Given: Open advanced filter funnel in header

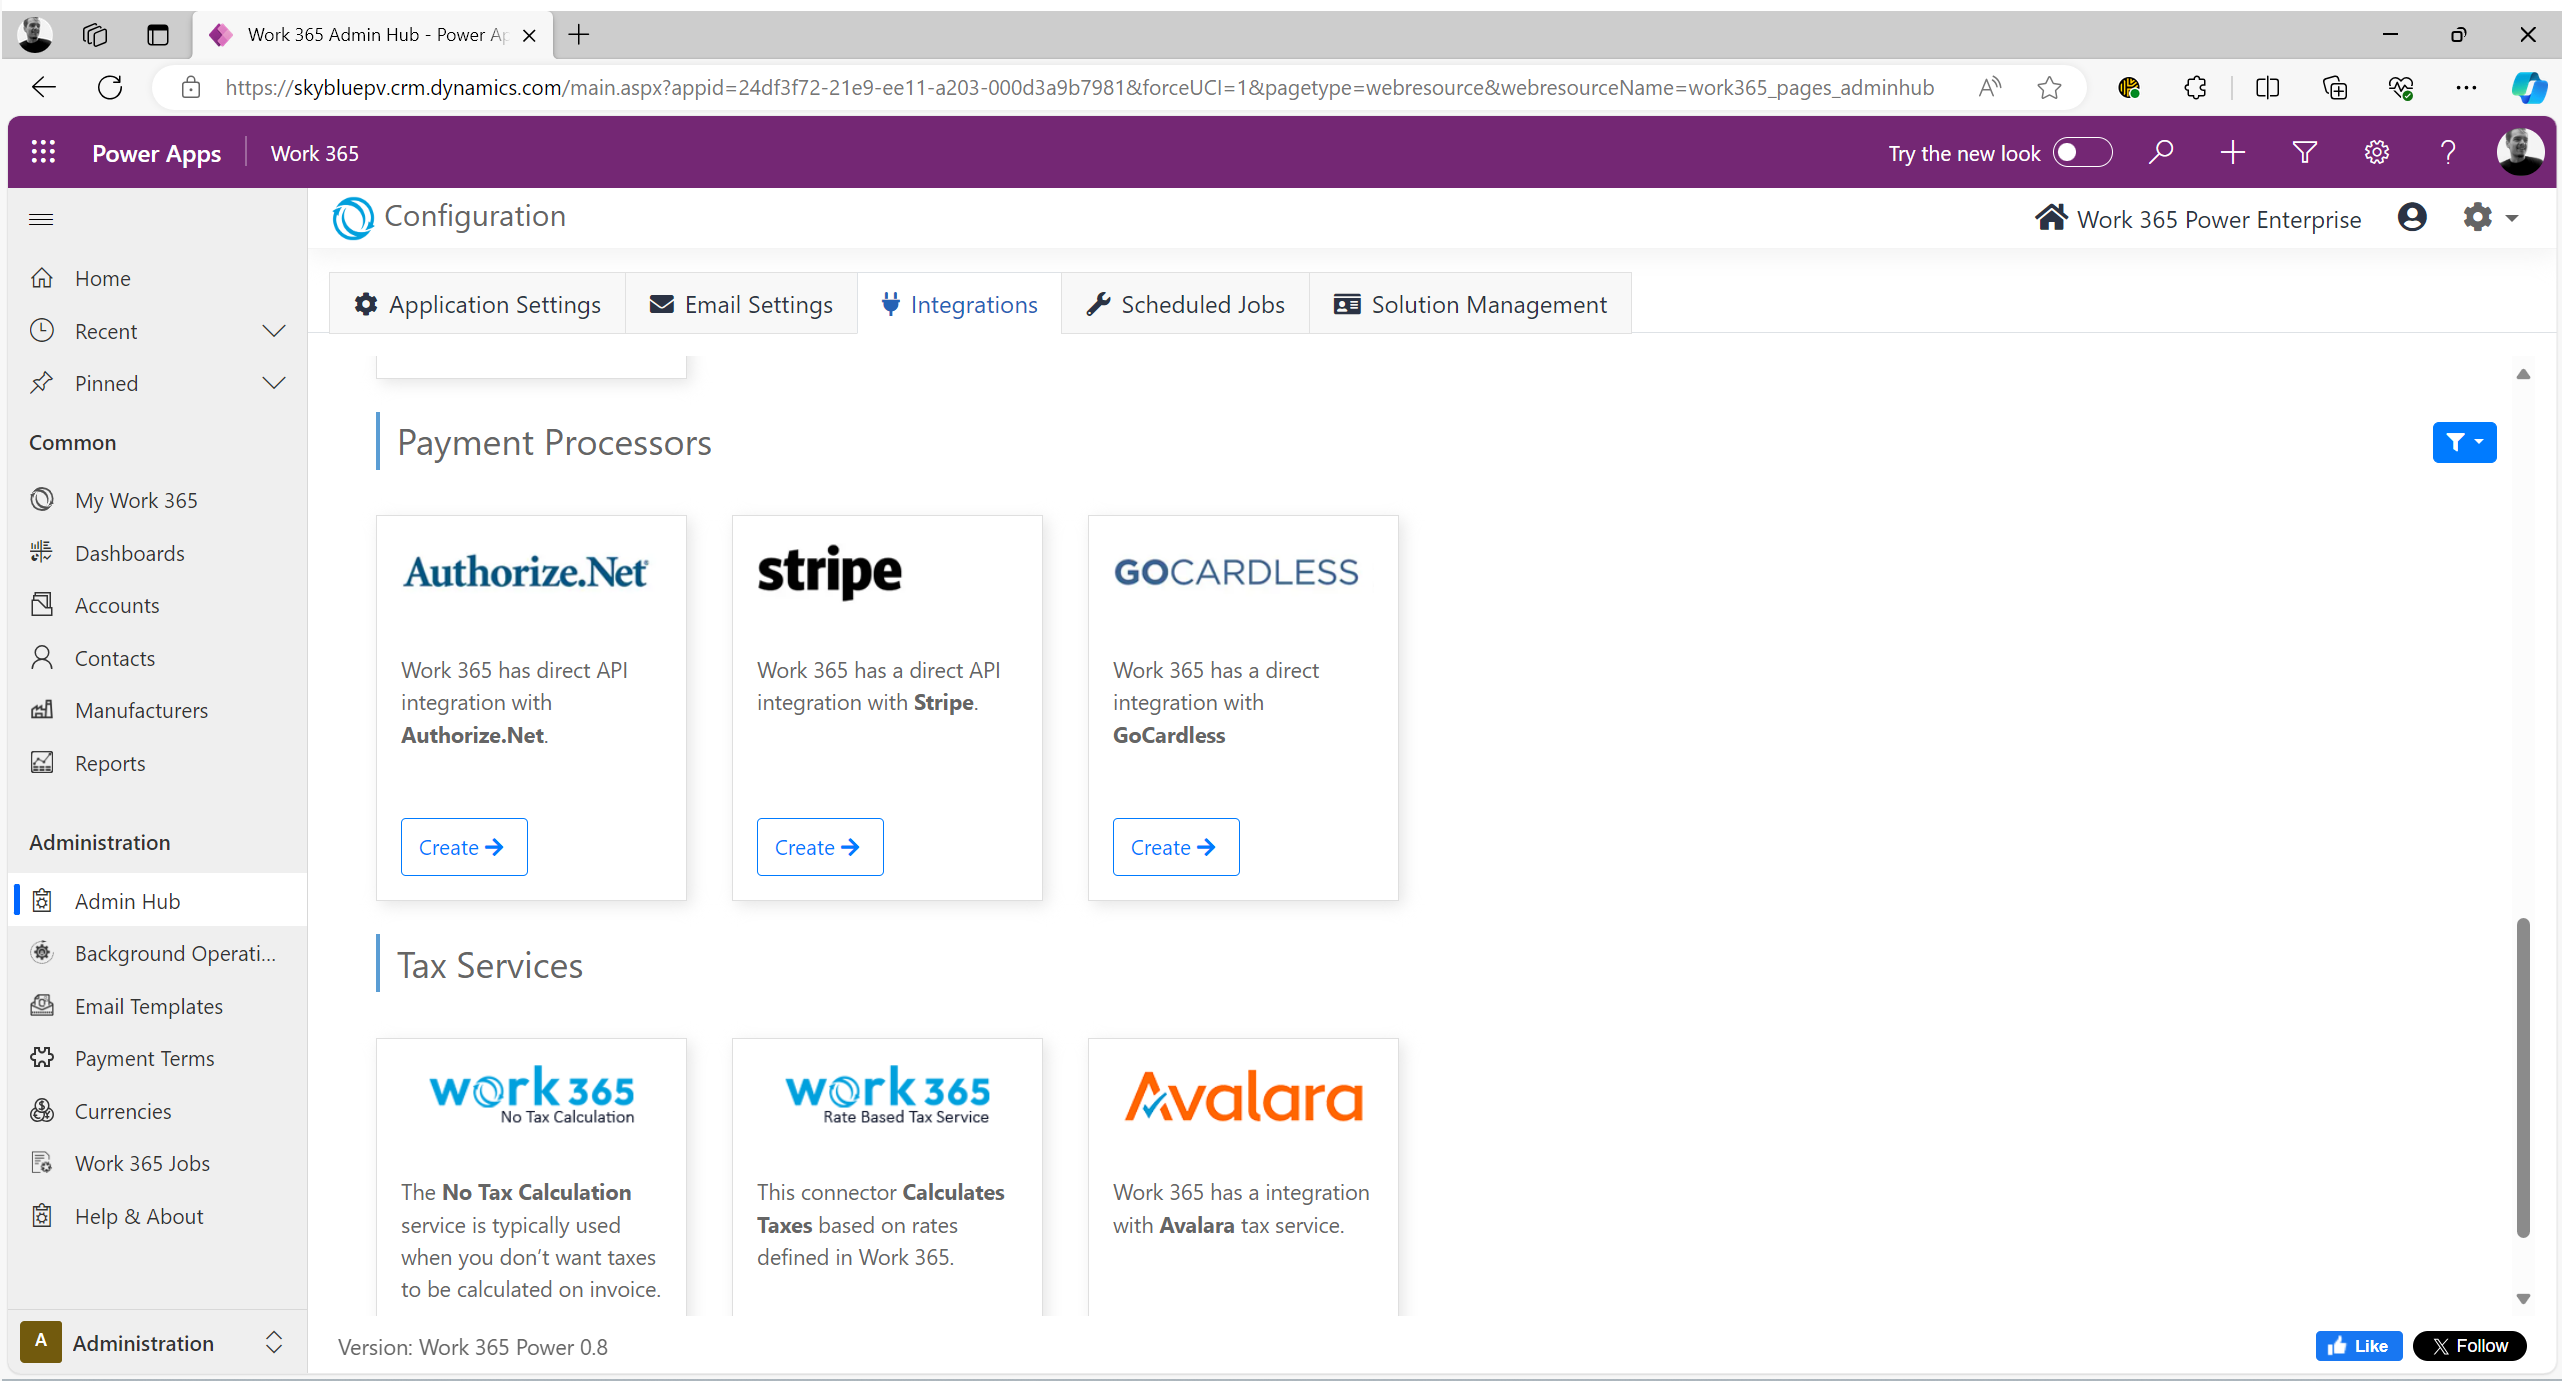Looking at the screenshot, I should tap(2304, 152).
